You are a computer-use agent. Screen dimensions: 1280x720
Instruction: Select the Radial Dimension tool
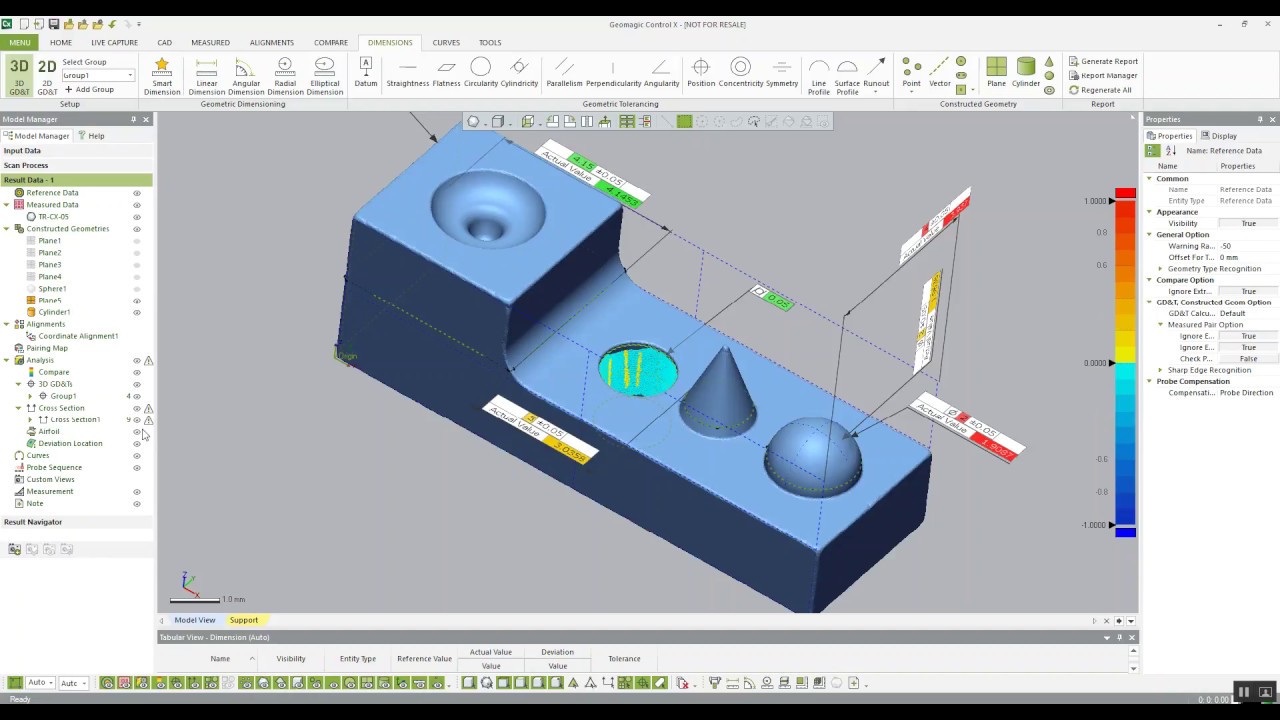click(x=285, y=76)
